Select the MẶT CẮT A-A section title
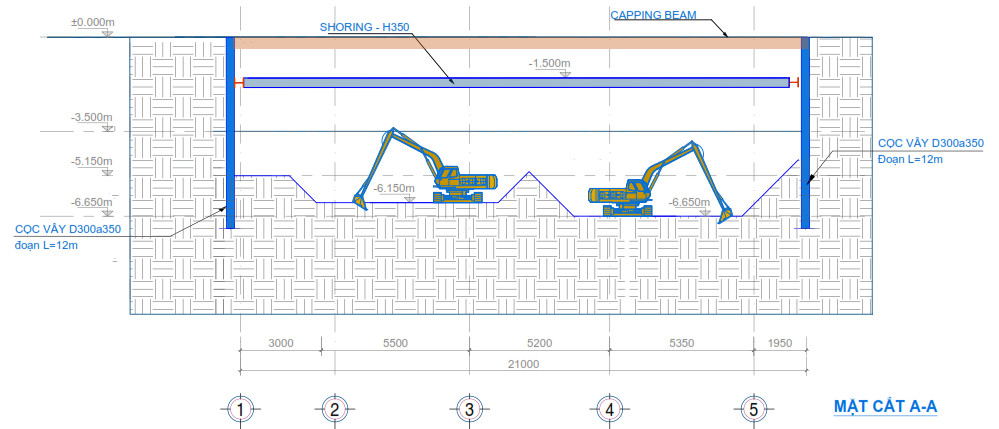This screenshot has width=999, height=429. tap(885, 407)
